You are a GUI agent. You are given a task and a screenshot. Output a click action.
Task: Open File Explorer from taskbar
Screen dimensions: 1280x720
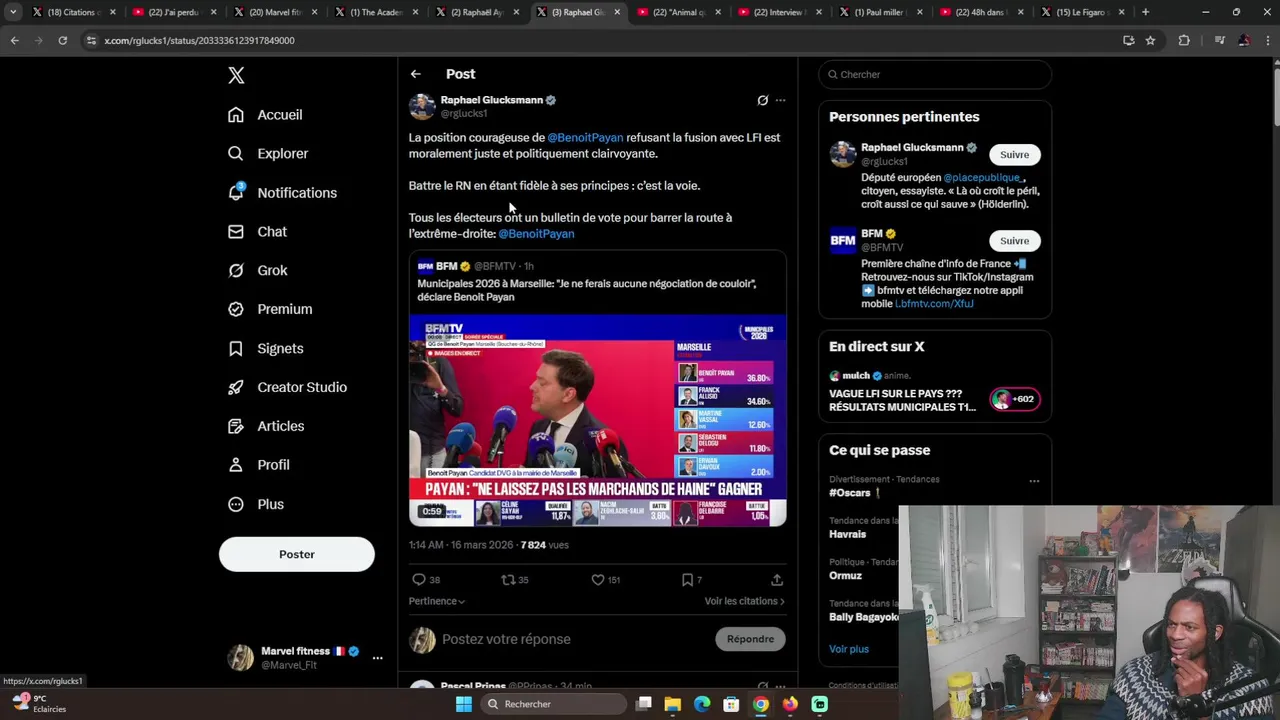673,704
